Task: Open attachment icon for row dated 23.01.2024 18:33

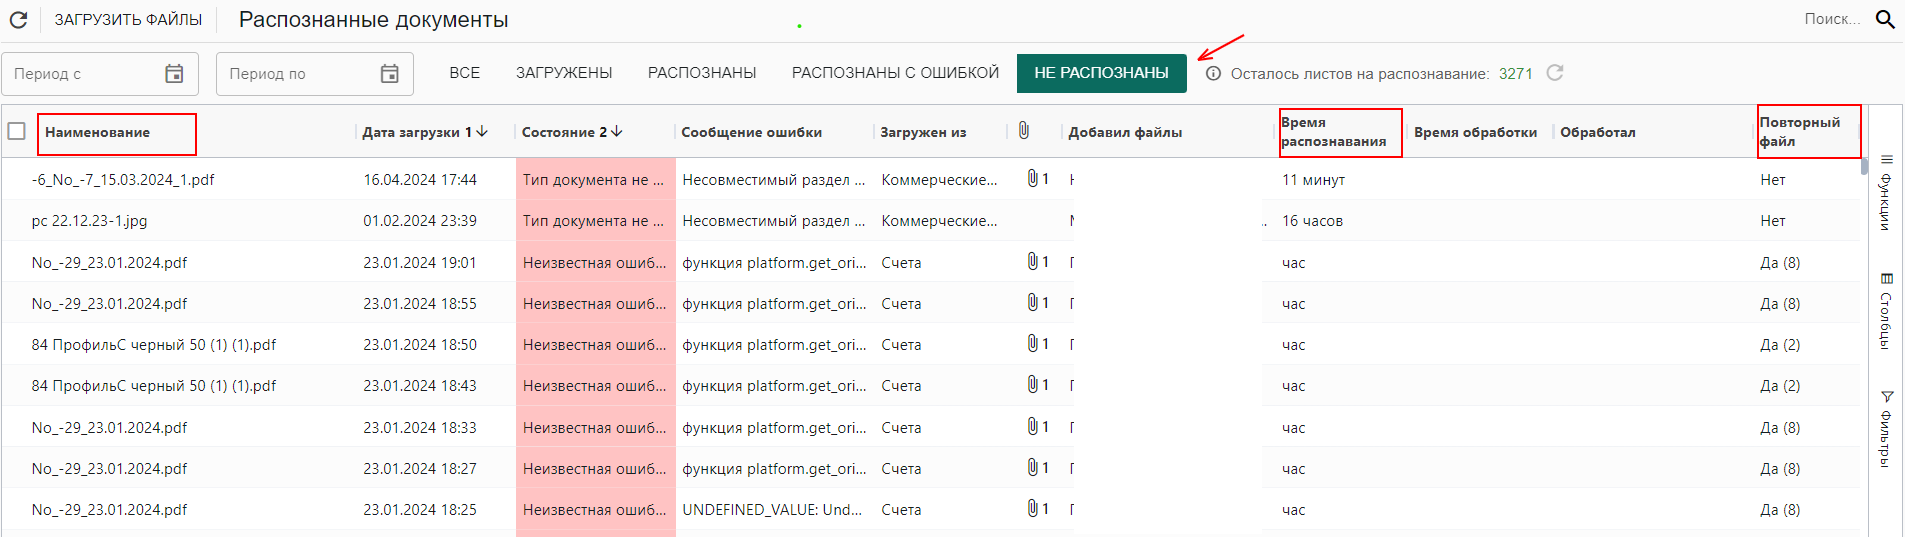Action: point(1033,426)
